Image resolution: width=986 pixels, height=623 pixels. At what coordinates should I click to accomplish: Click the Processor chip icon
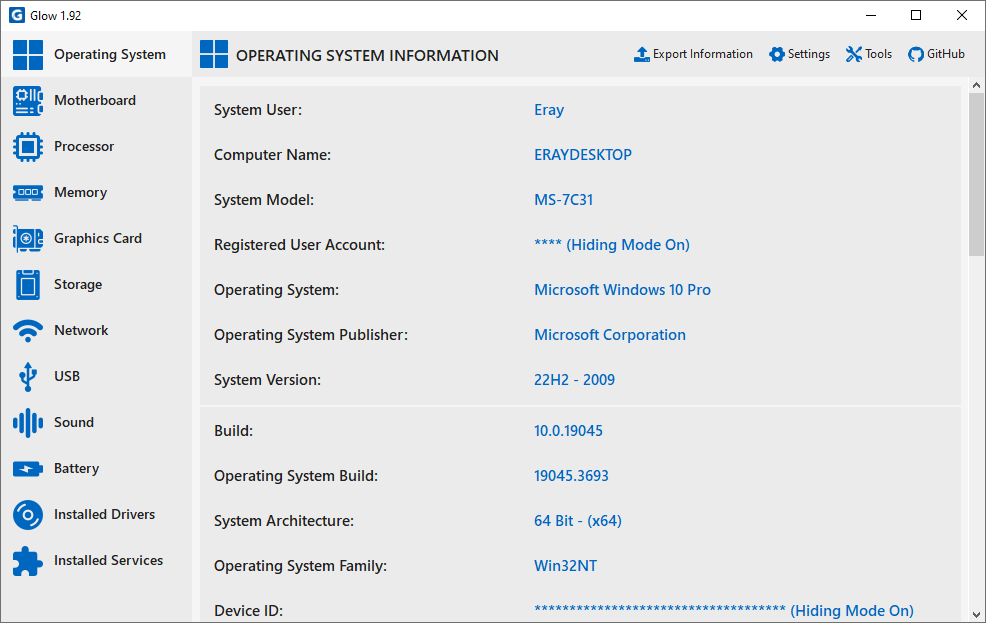(x=28, y=146)
